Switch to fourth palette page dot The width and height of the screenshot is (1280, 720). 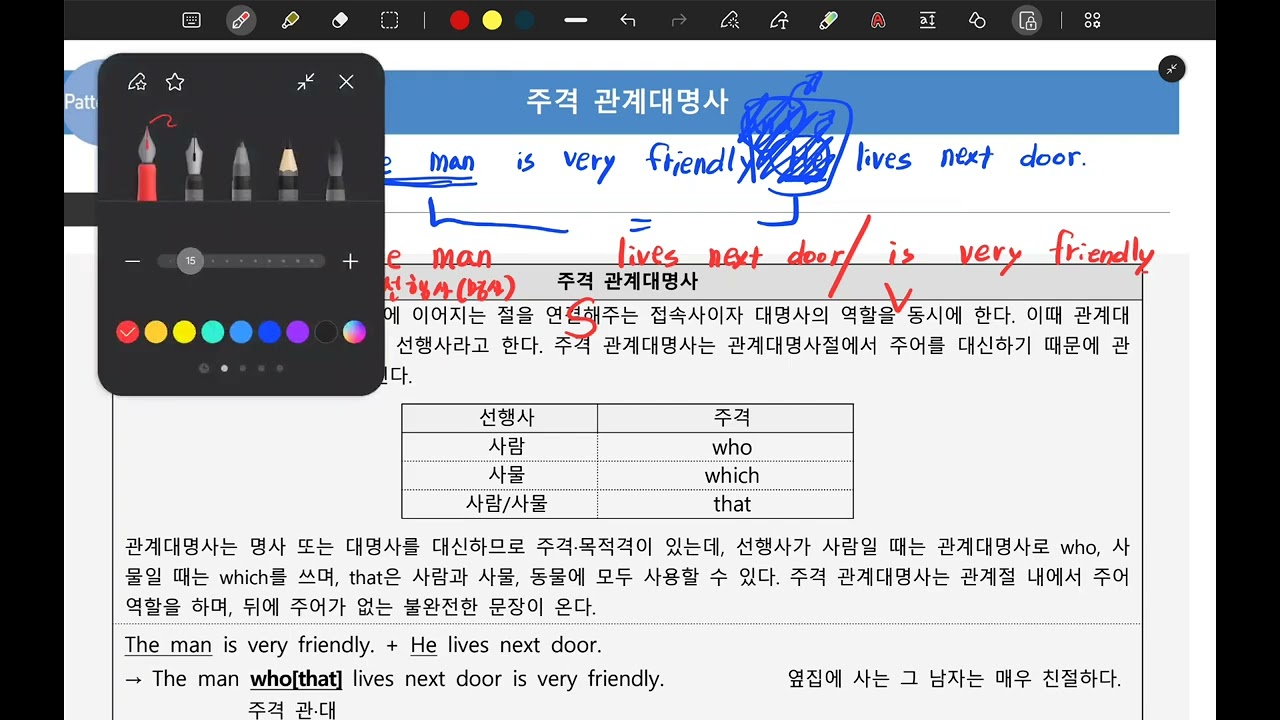click(x=280, y=368)
